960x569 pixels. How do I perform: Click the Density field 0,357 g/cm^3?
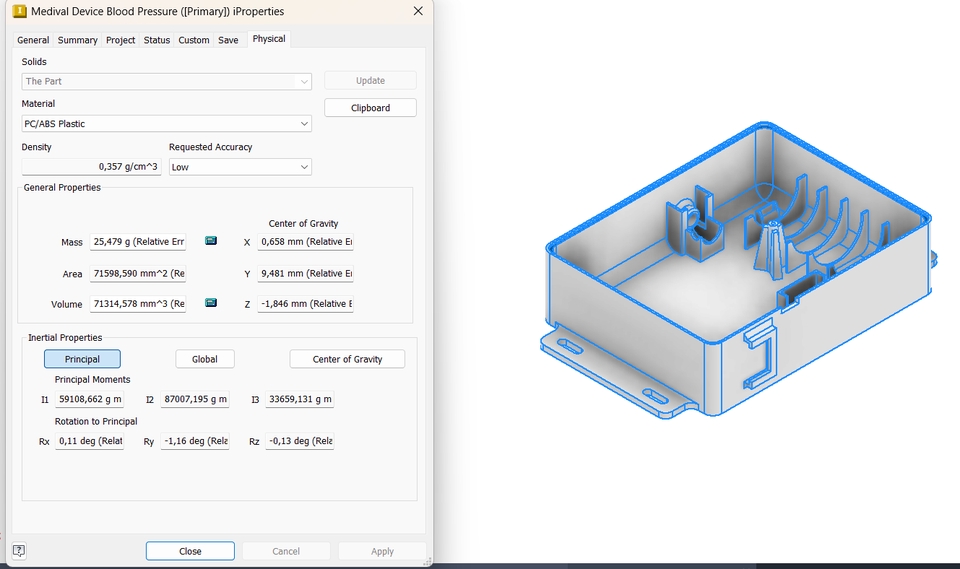click(x=91, y=167)
